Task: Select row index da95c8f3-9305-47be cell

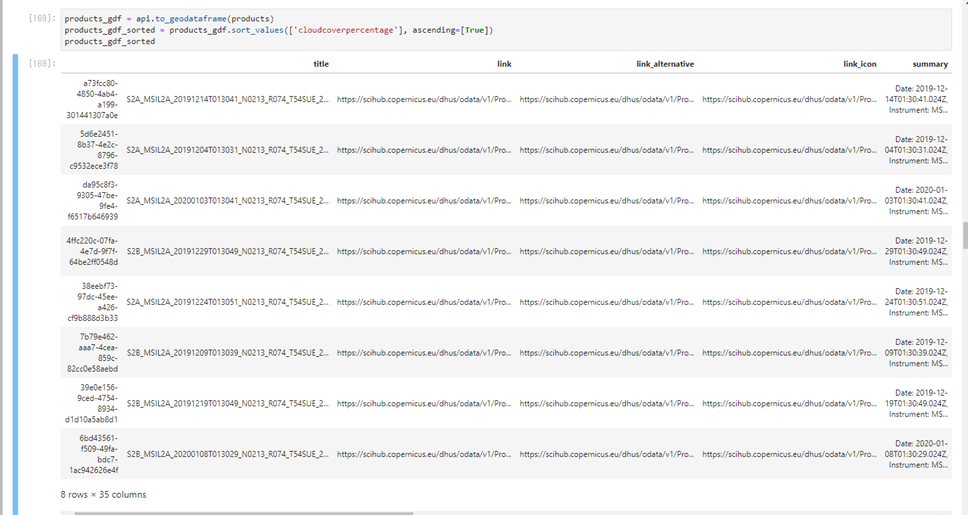Action: (x=91, y=200)
